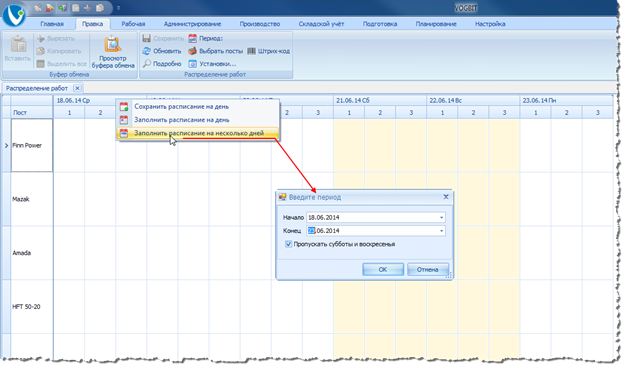Click the first quick access toolbar icon
Screen dimensions: 624x366
[x=37, y=8]
